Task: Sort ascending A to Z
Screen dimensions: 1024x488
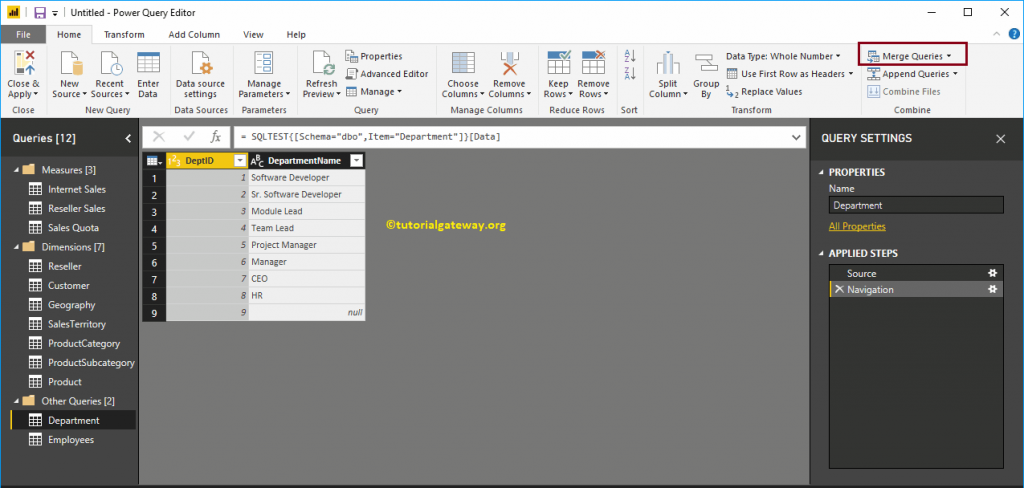Action: click(630, 56)
